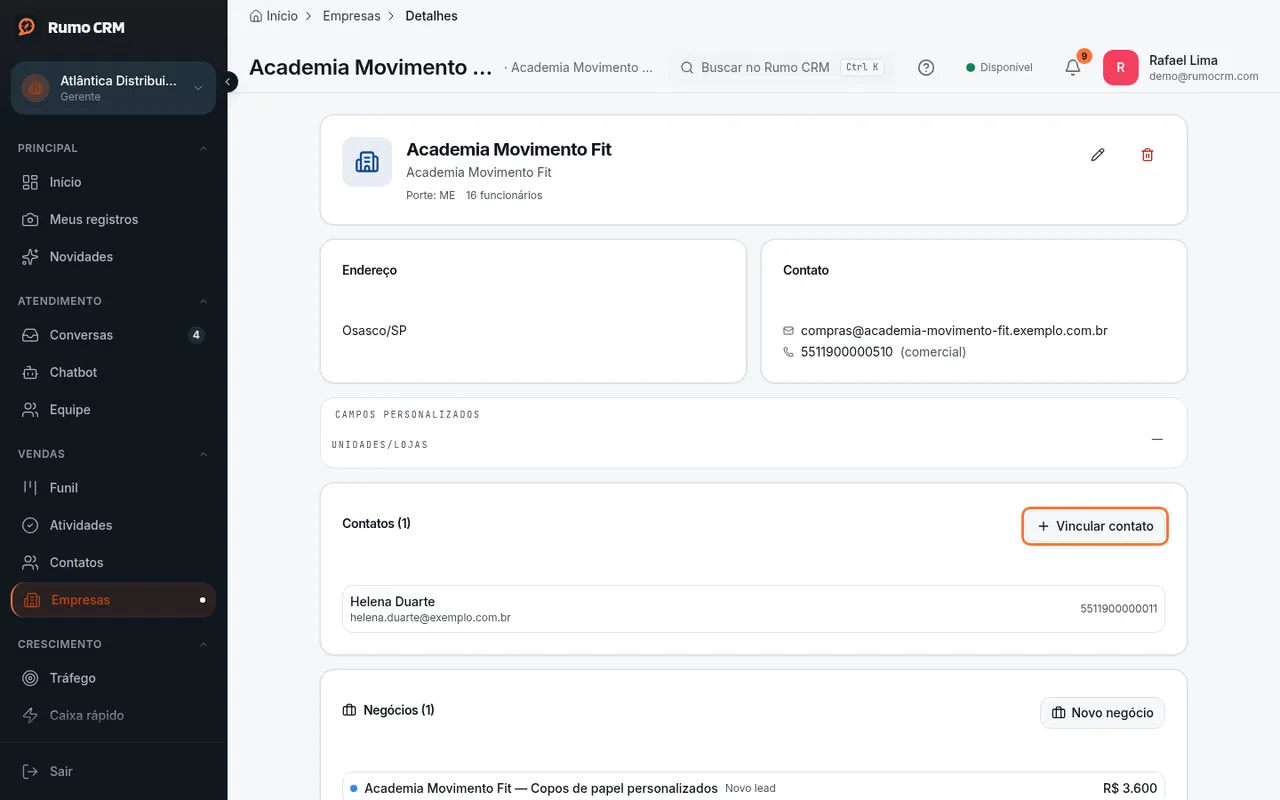This screenshot has height=800, width=1280.
Task: Click the Novo negócio button
Action: coord(1102,713)
